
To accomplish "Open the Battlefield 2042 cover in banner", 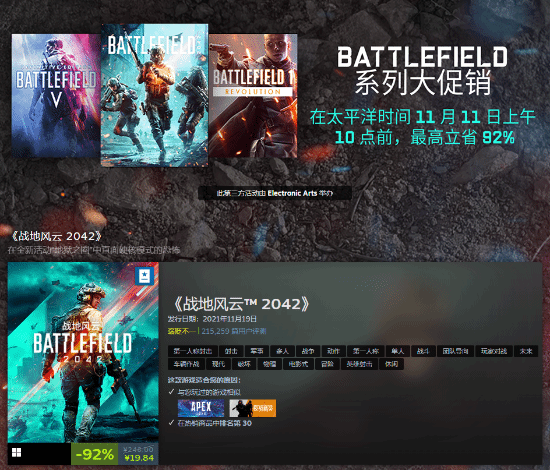I will tap(154, 95).
